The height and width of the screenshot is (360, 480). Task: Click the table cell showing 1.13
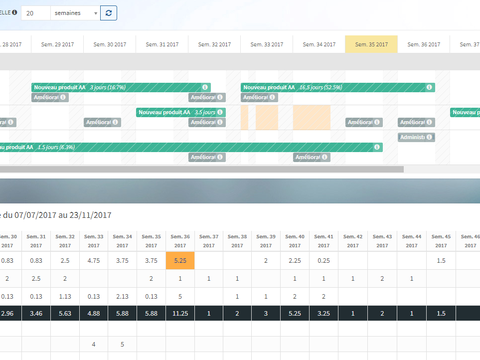coord(65,296)
